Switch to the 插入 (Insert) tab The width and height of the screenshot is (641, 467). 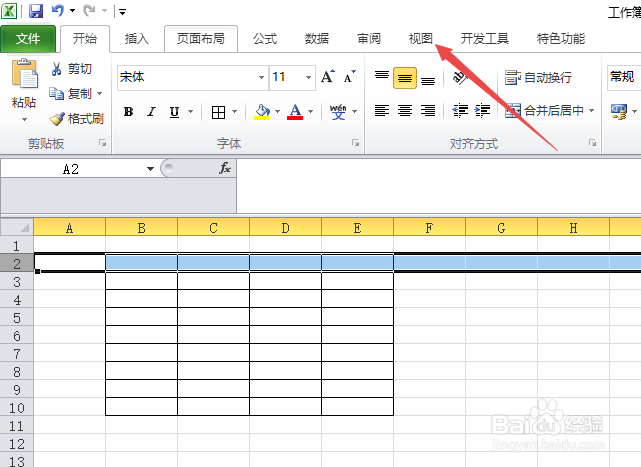pos(137,39)
